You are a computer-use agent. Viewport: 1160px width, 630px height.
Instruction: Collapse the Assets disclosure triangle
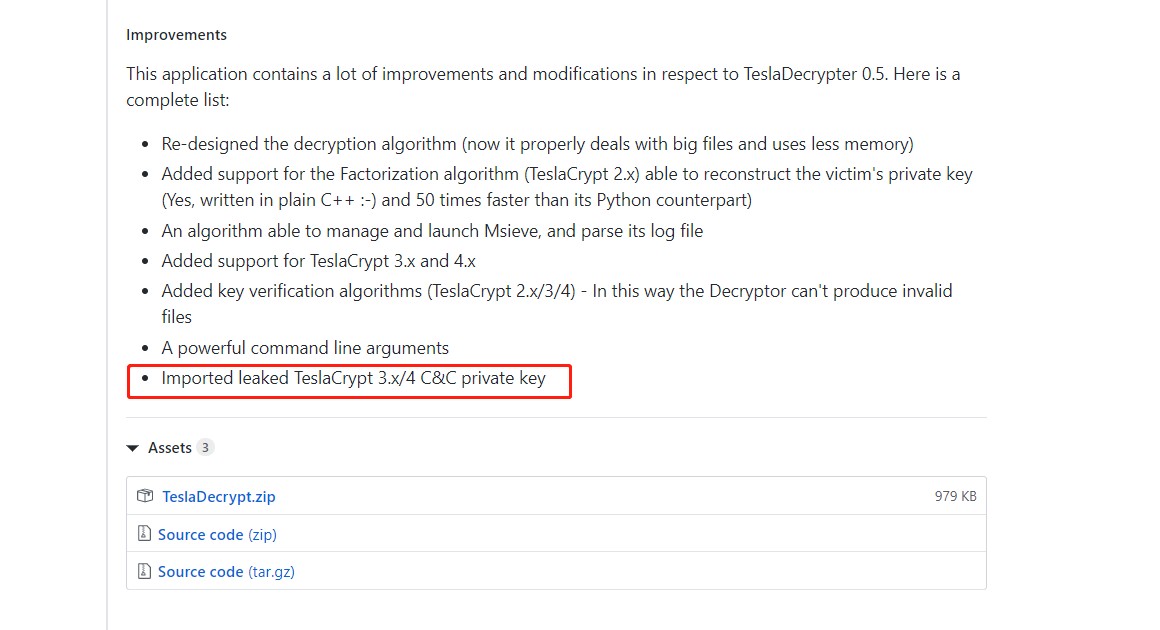133,449
